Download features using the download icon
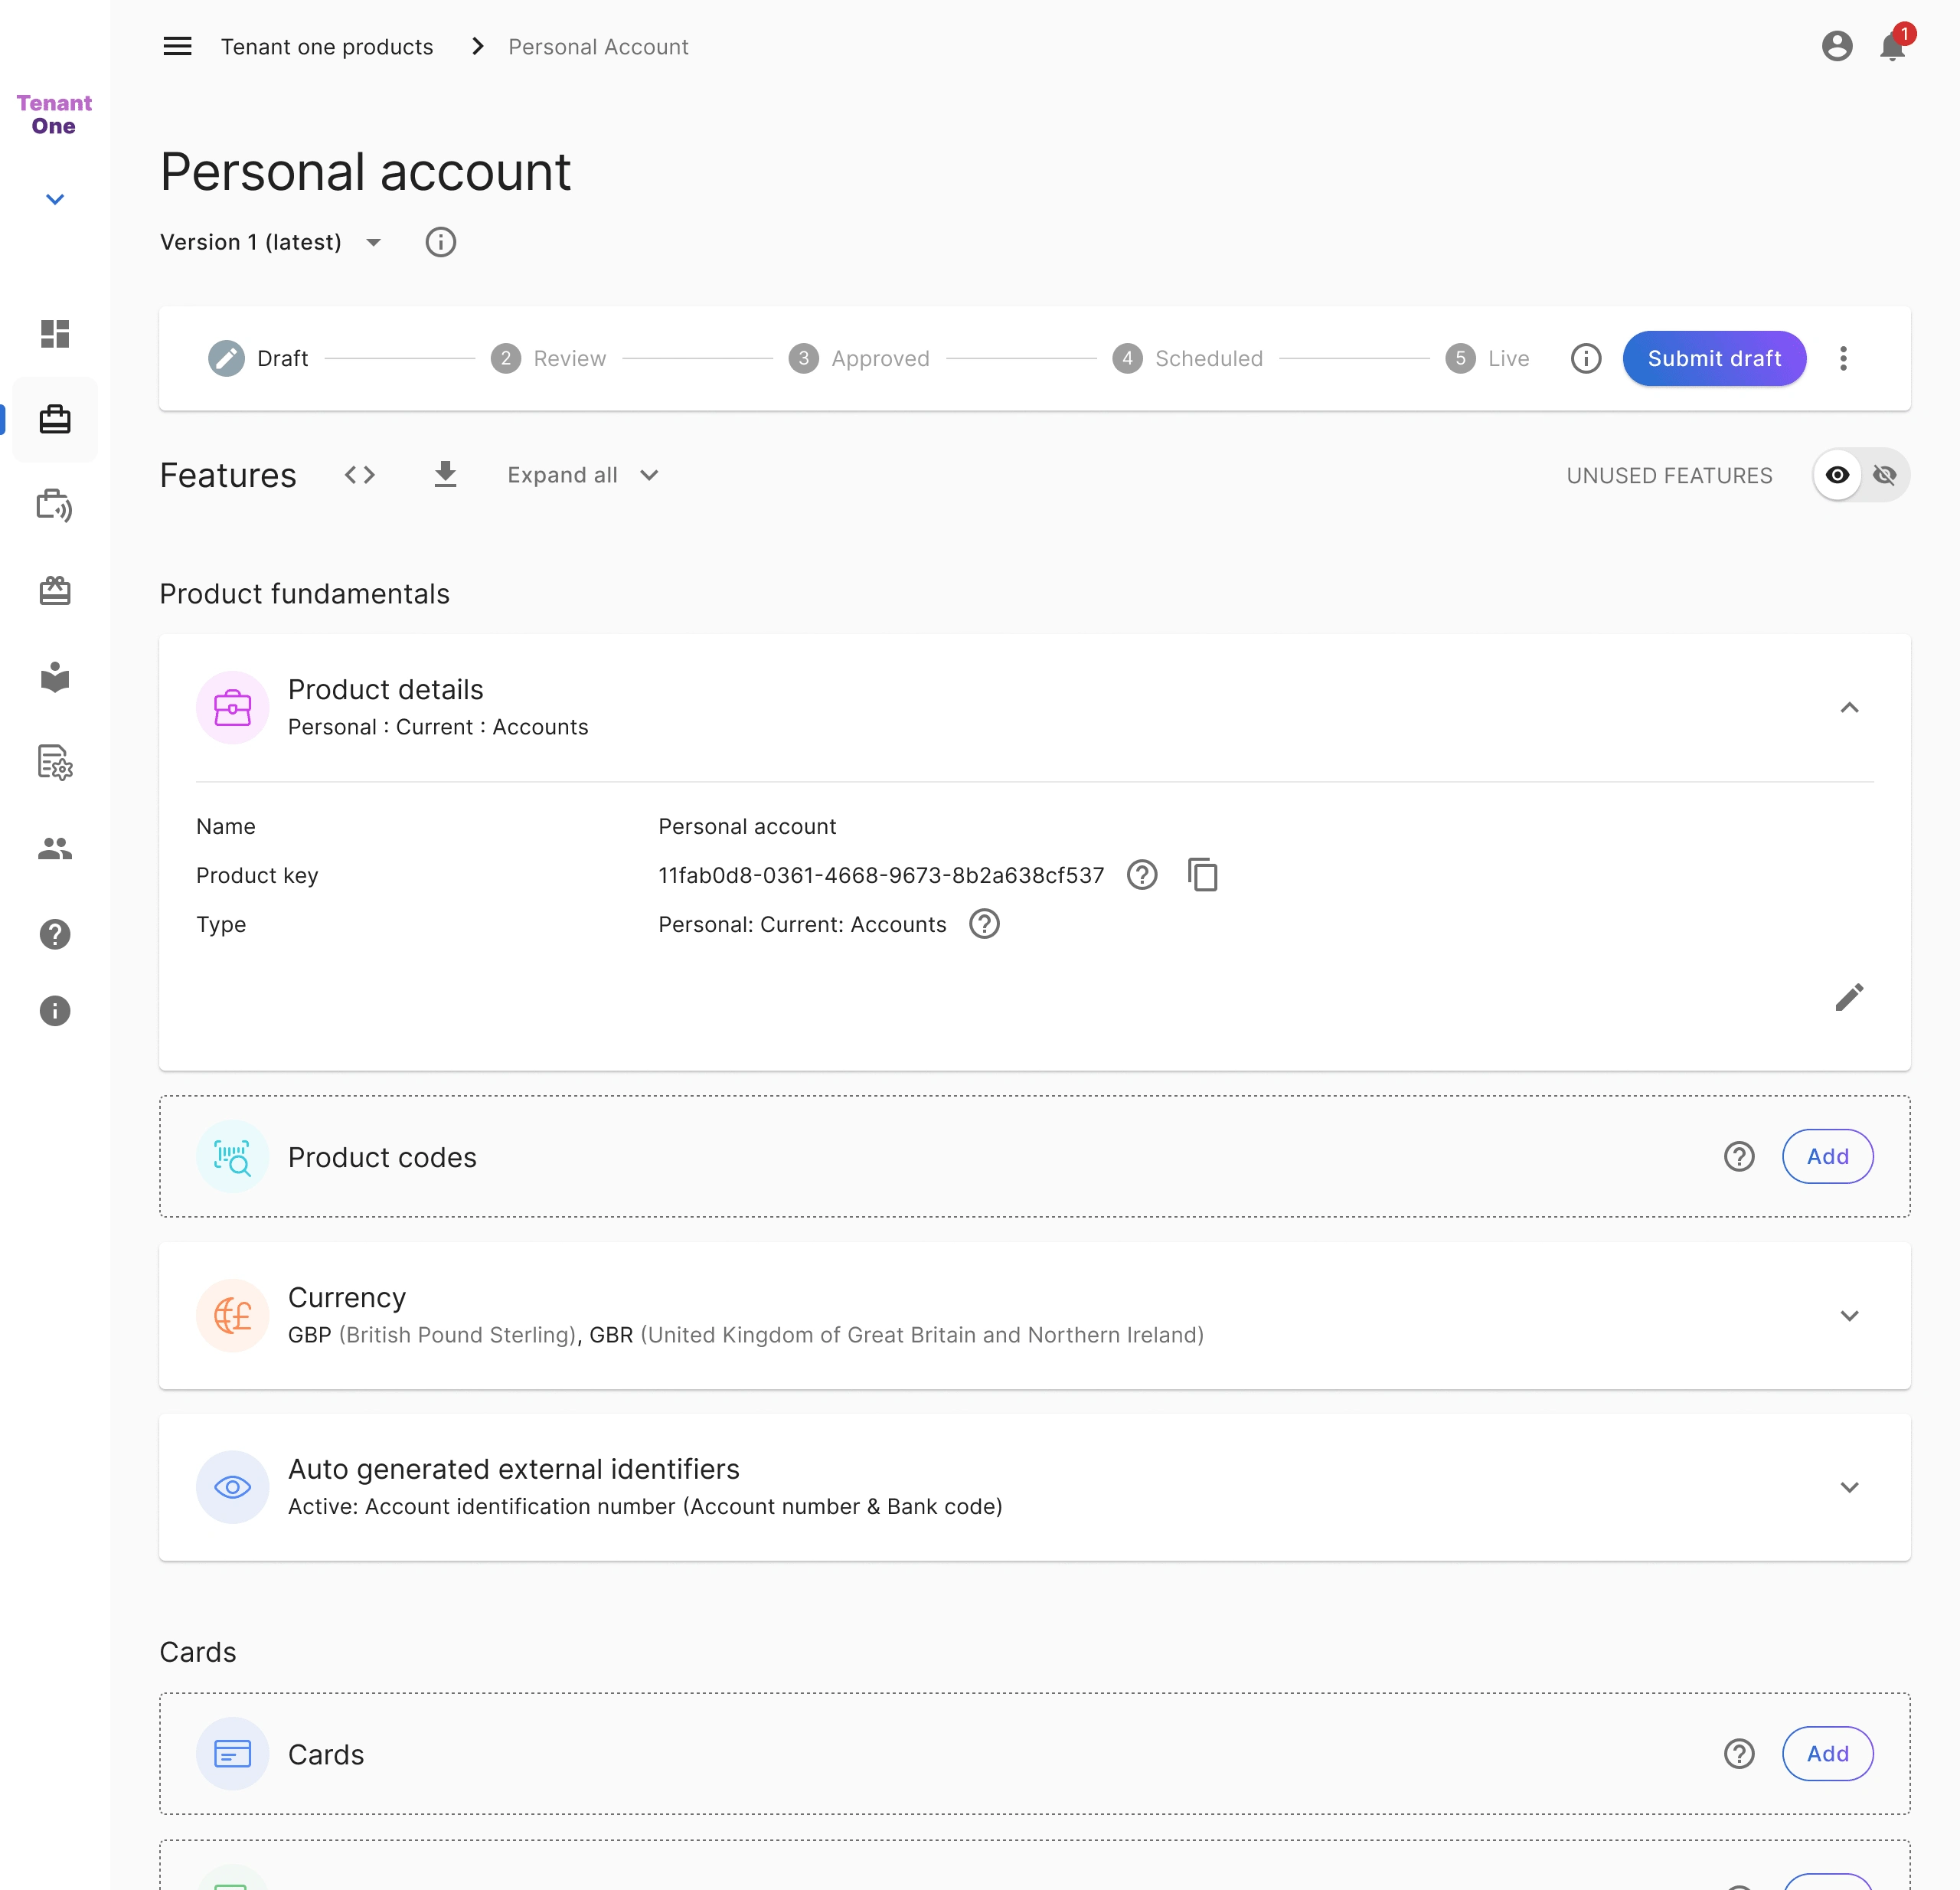Screen dimensions: 1960x1890 pos(445,475)
